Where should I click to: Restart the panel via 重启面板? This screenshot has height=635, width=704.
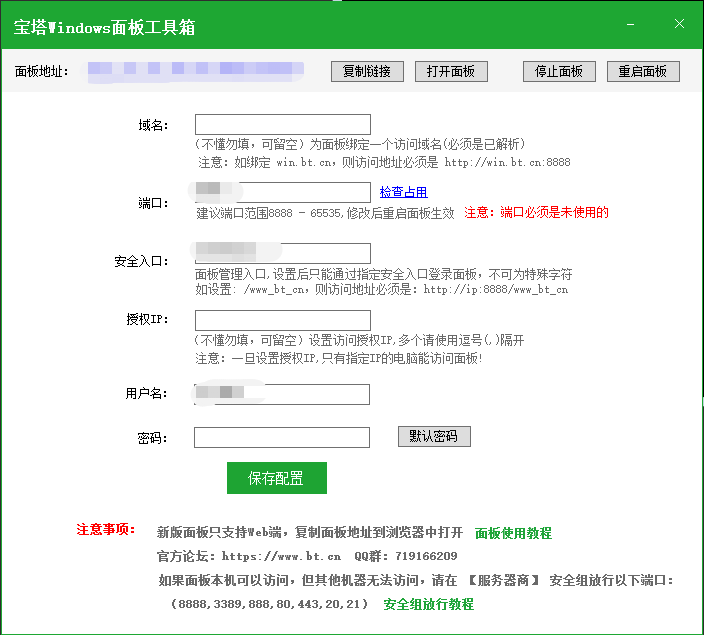[x=643, y=71]
